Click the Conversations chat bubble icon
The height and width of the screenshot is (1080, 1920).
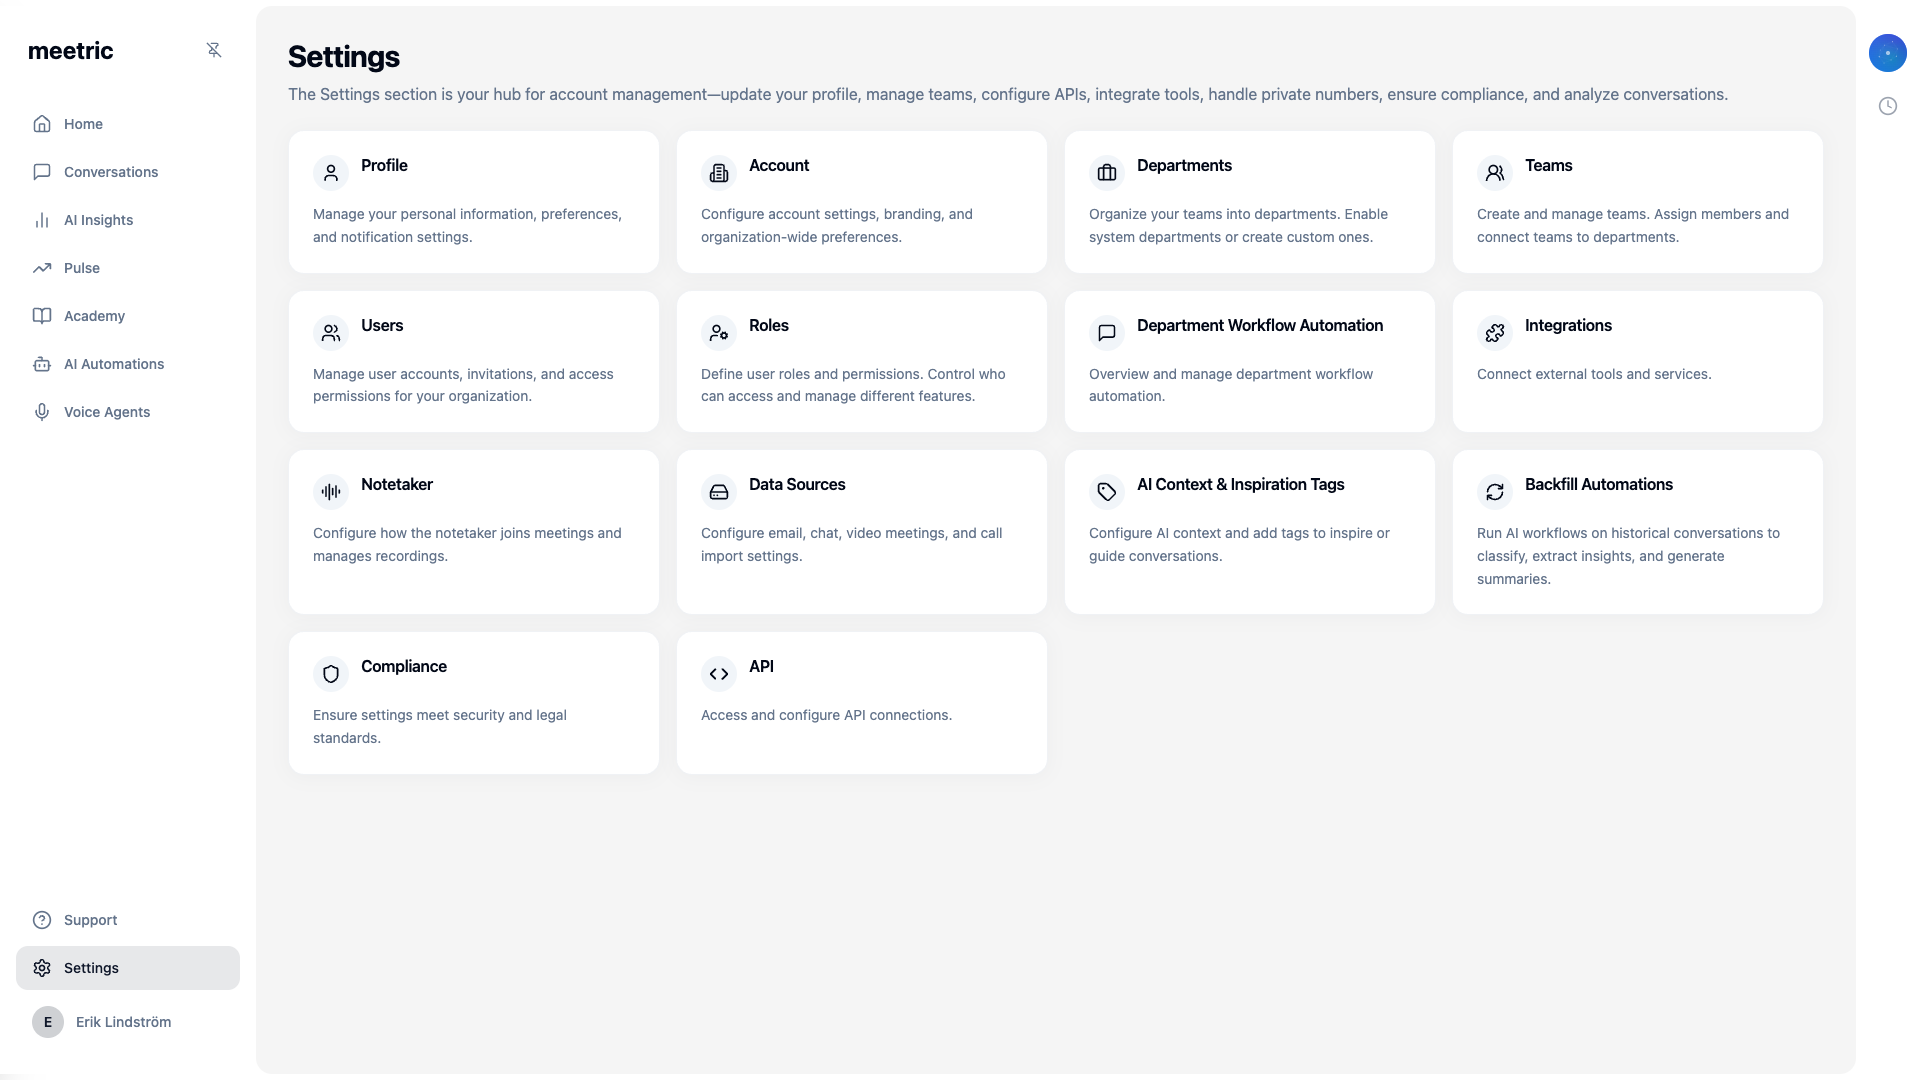point(41,171)
